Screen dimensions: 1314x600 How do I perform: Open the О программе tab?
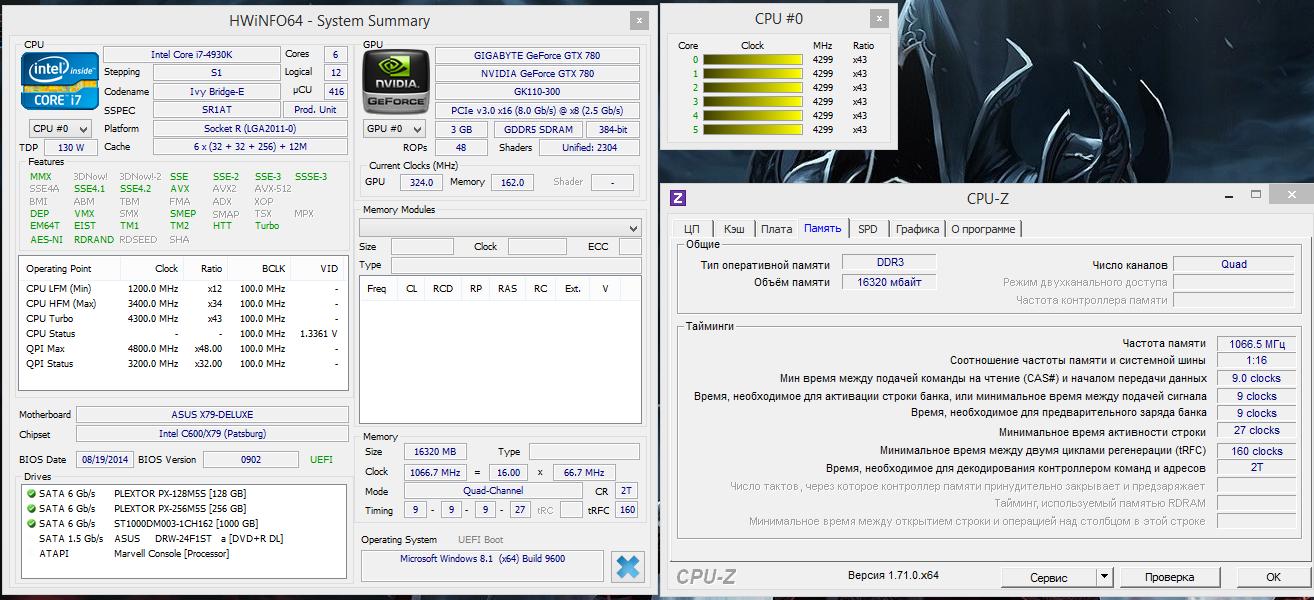[983, 229]
